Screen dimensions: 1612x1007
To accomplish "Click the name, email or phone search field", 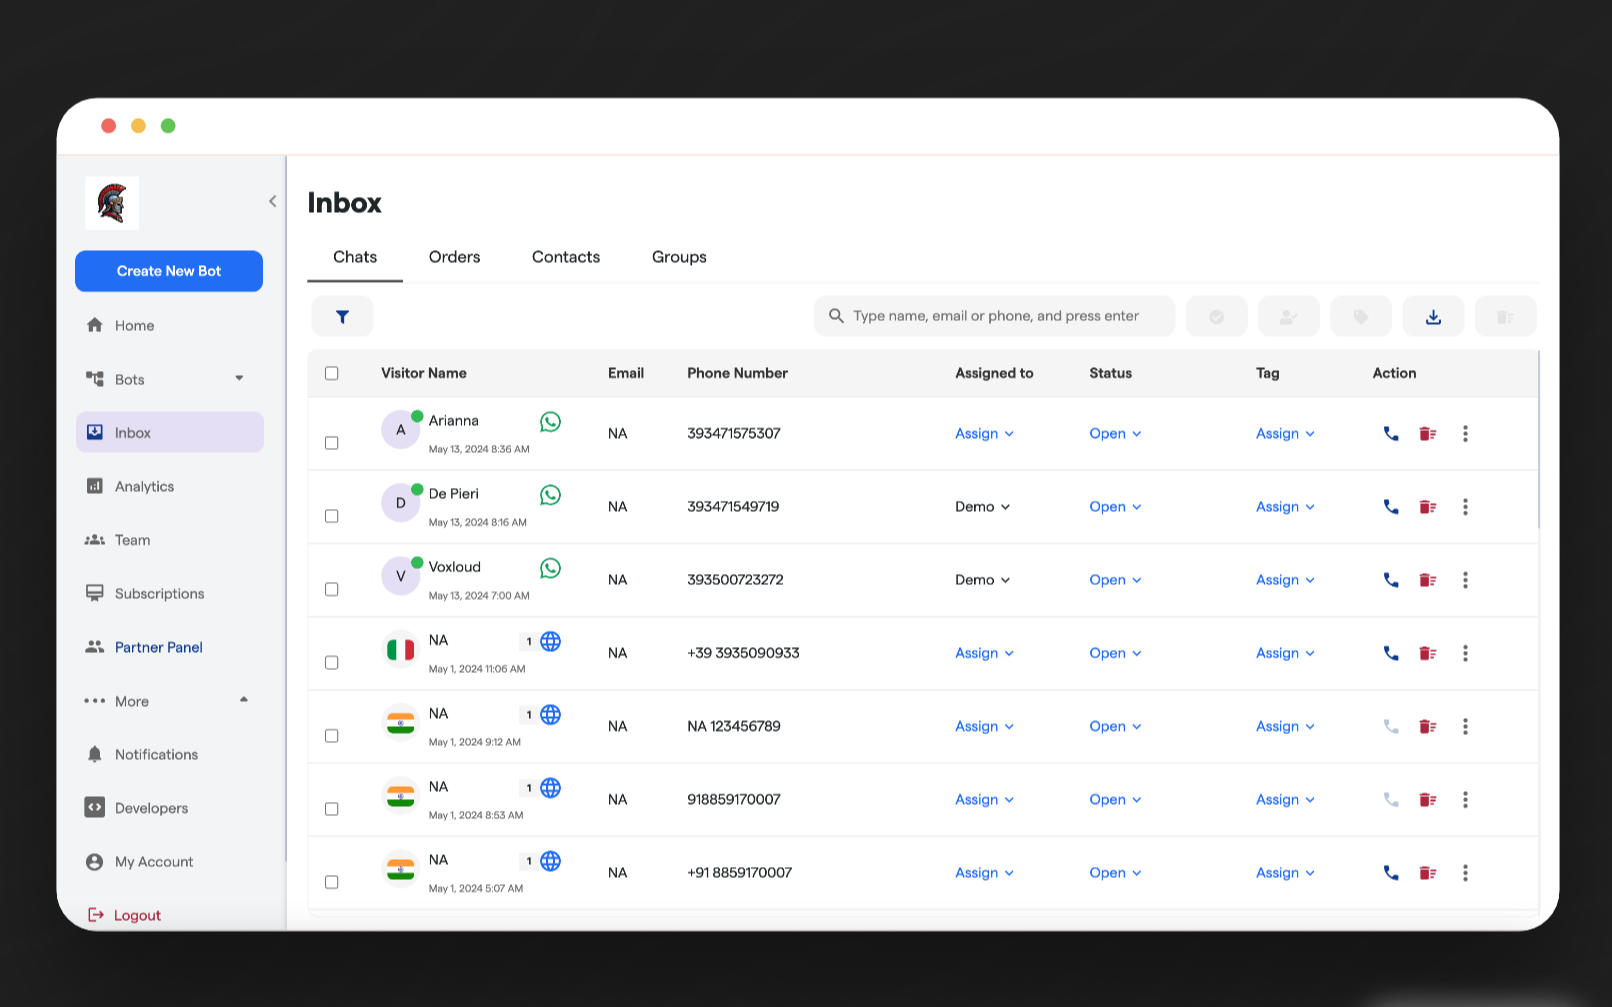I will point(995,316).
